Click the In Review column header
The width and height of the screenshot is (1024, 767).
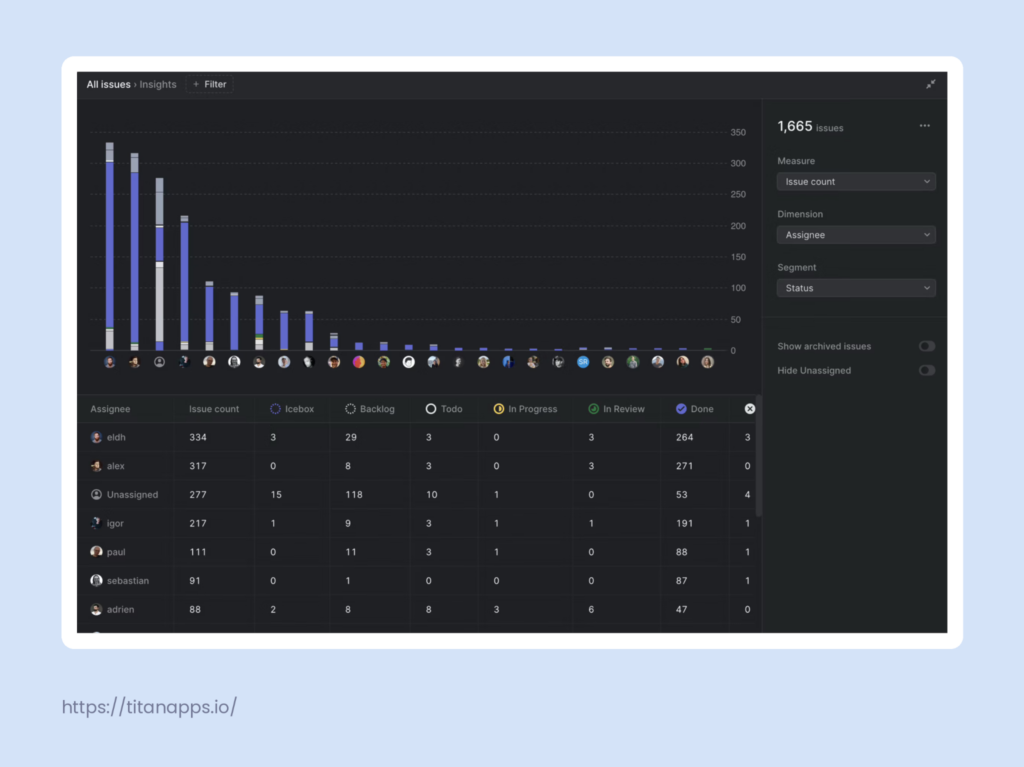click(x=616, y=409)
